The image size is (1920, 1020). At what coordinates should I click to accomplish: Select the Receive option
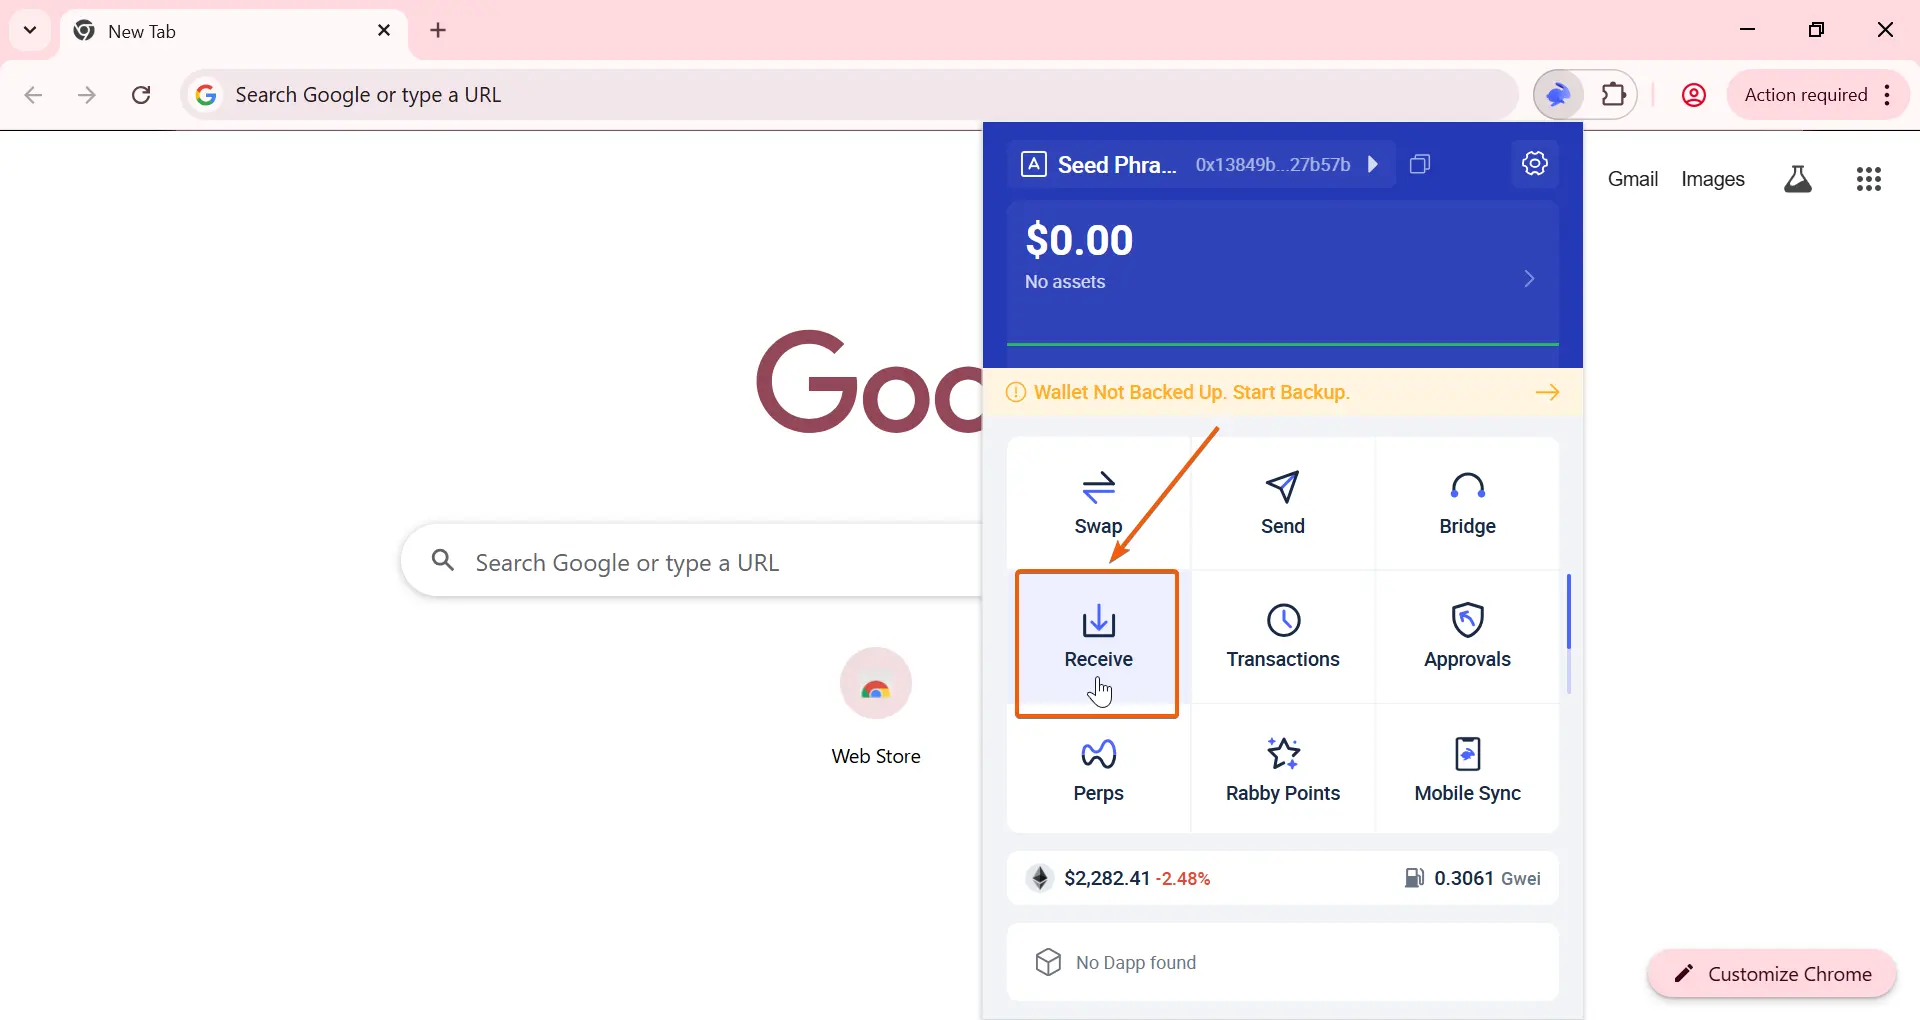(1098, 644)
